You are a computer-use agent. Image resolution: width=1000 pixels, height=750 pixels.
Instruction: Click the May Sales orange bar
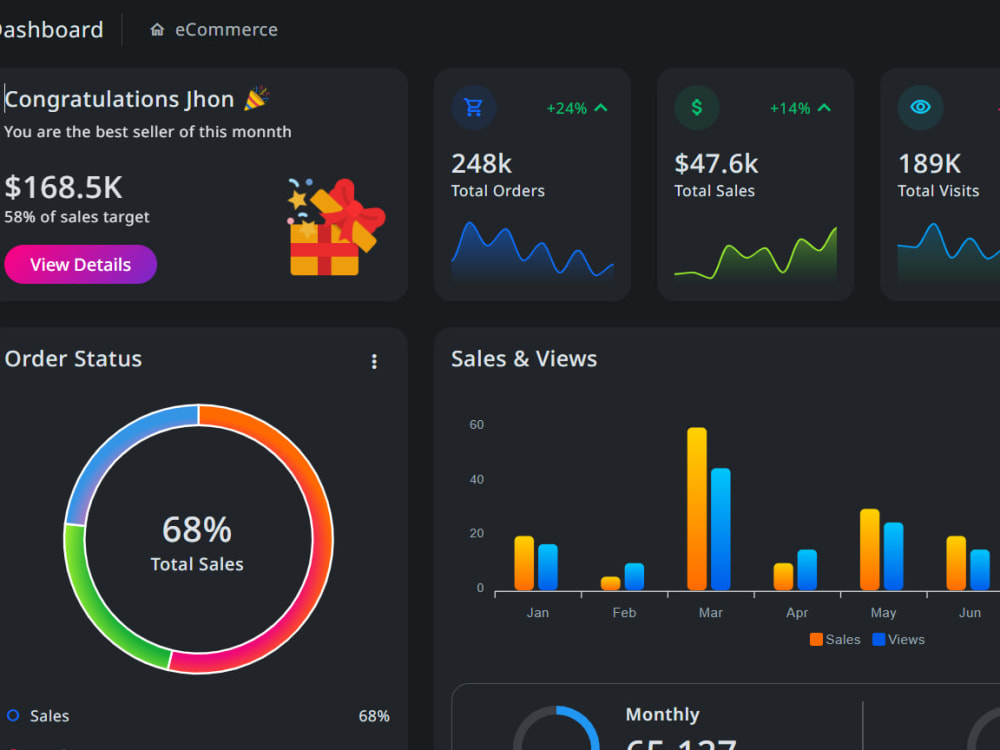[869, 549]
